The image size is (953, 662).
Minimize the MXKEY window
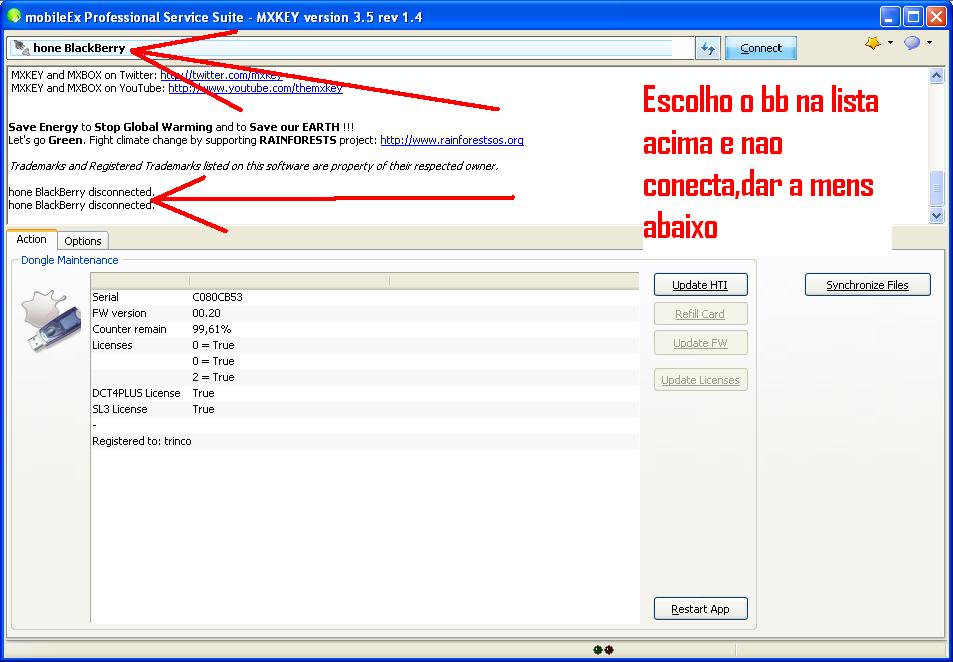[891, 16]
